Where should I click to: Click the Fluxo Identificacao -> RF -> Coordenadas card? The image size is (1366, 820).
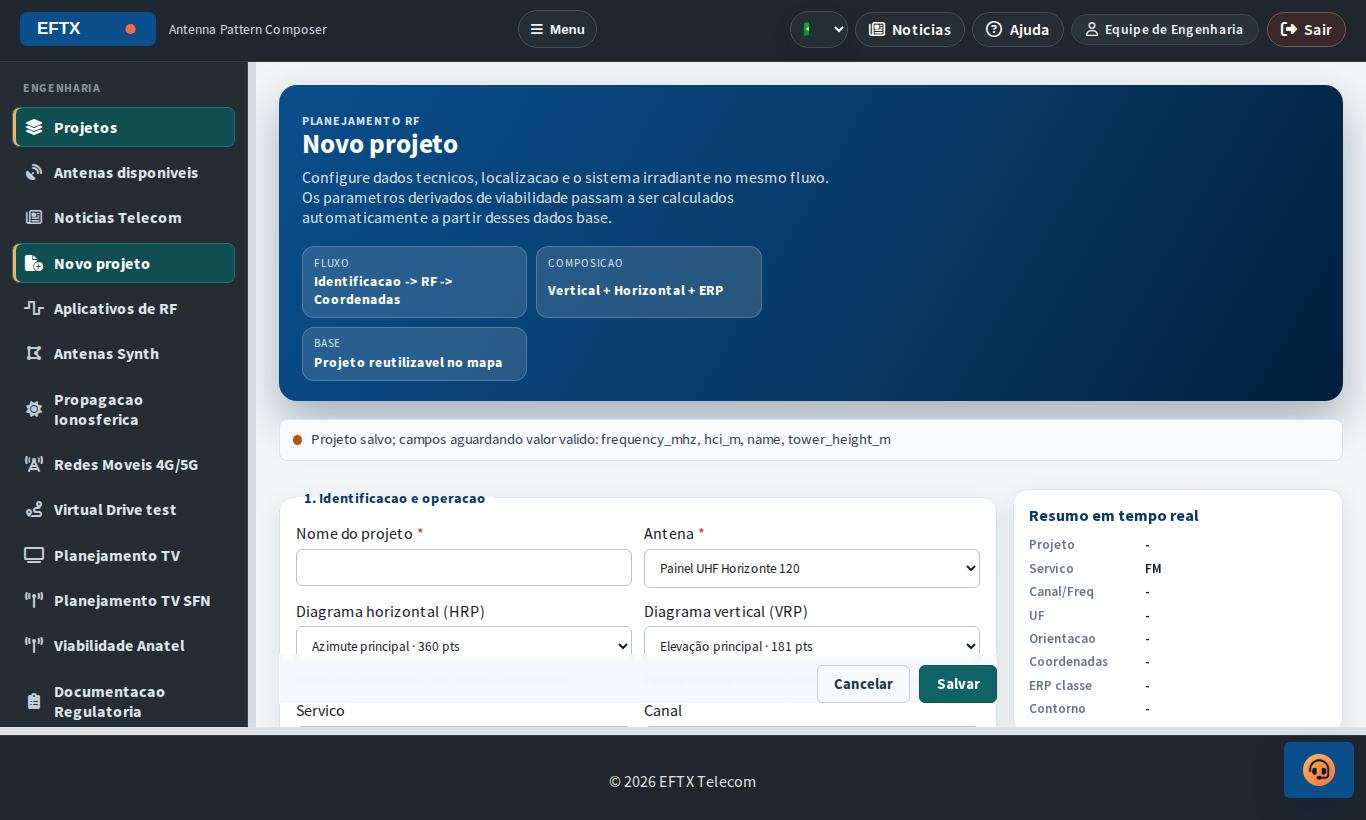coord(414,282)
